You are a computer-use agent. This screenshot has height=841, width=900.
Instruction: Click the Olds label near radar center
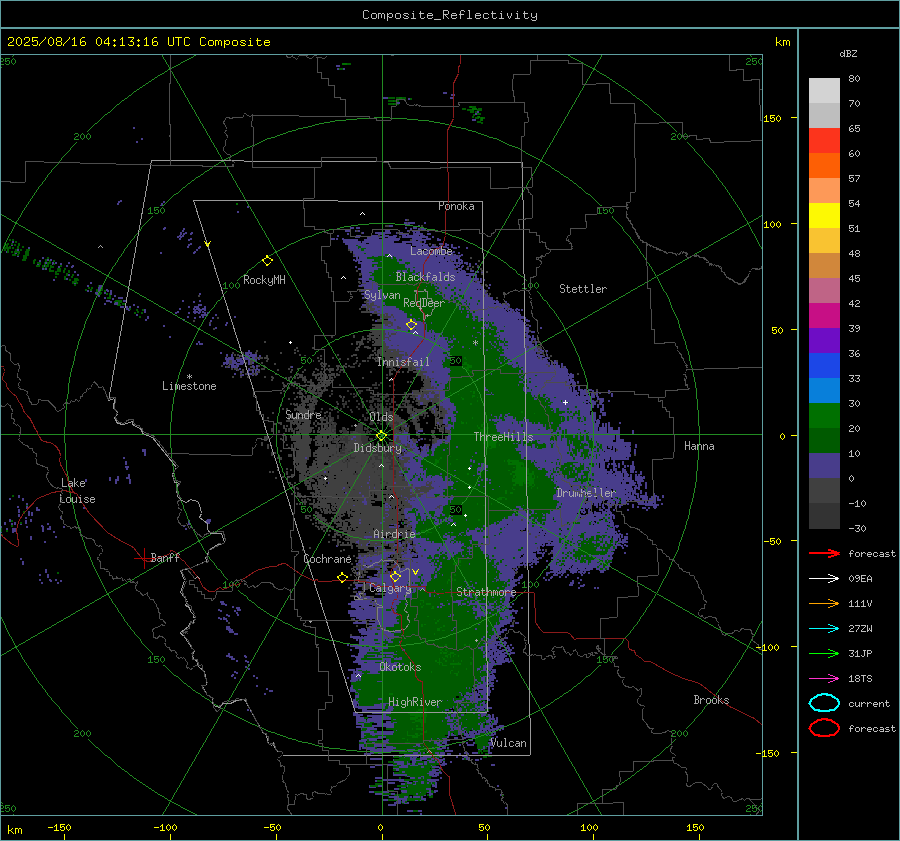click(x=381, y=417)
